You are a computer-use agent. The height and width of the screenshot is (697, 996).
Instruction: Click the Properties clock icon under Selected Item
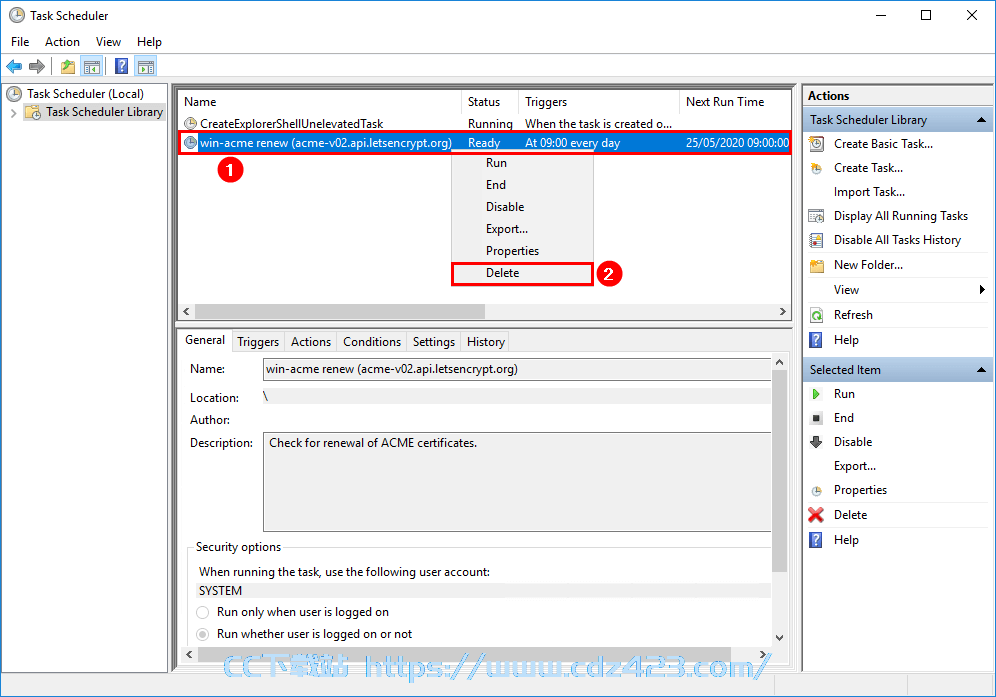(x=817, y=491)
